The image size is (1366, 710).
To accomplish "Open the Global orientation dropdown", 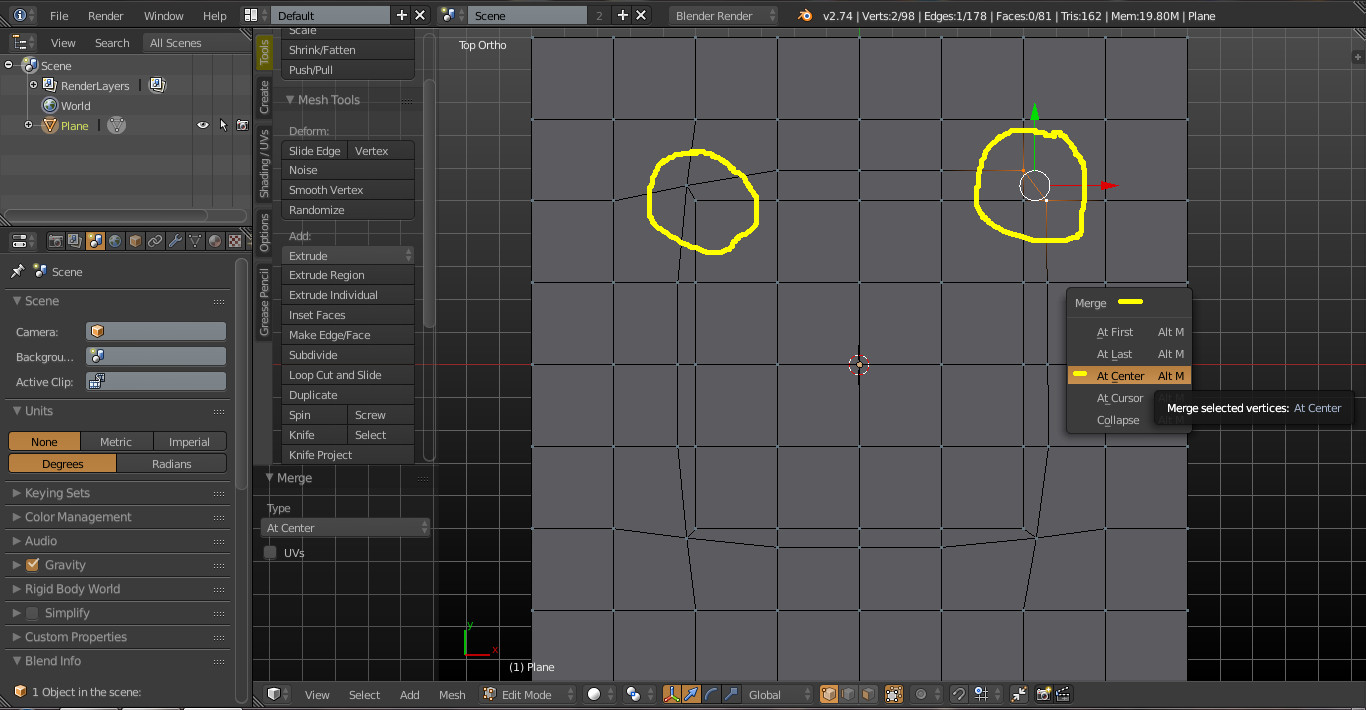I will click(778, 694).
